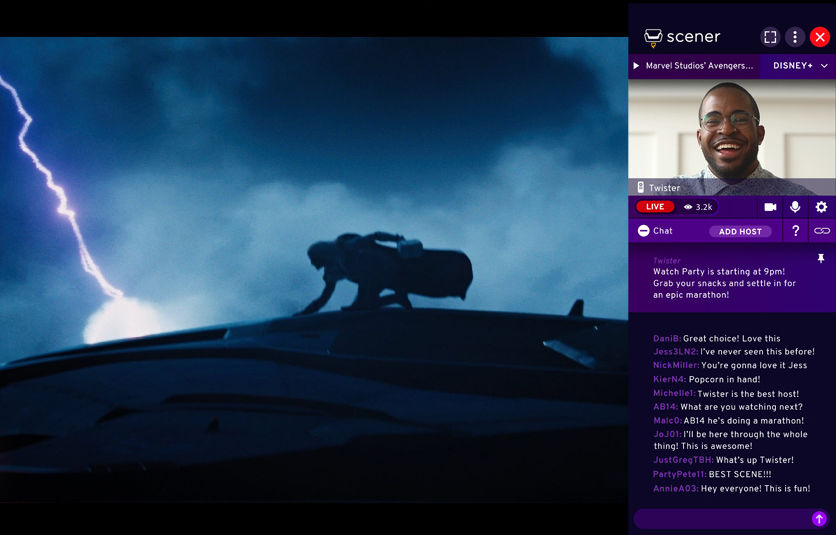The width and height of the screenshot is (836, 535).
Task: Toggle fullscreen mode in Scener sidebar
Action: [770, 37]
